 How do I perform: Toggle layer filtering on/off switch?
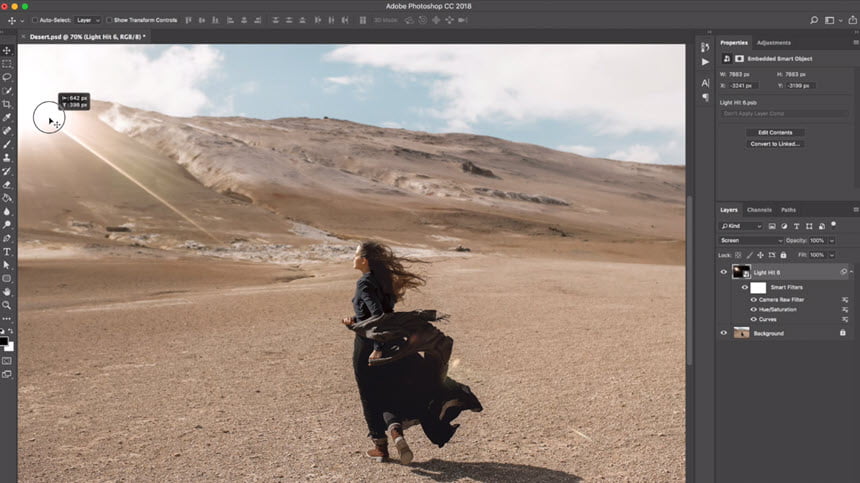click(834, 224)
